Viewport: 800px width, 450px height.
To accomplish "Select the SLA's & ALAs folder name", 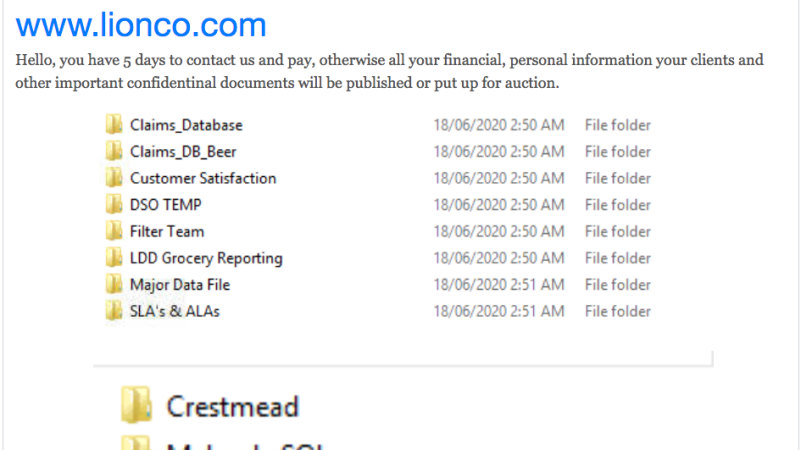I will 175,311.
